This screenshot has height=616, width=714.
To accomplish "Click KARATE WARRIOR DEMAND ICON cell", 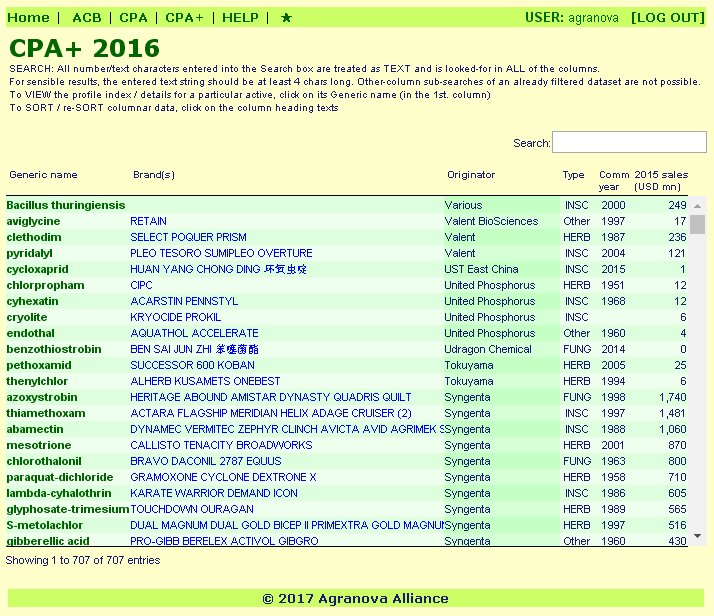I will coord(214,493).
